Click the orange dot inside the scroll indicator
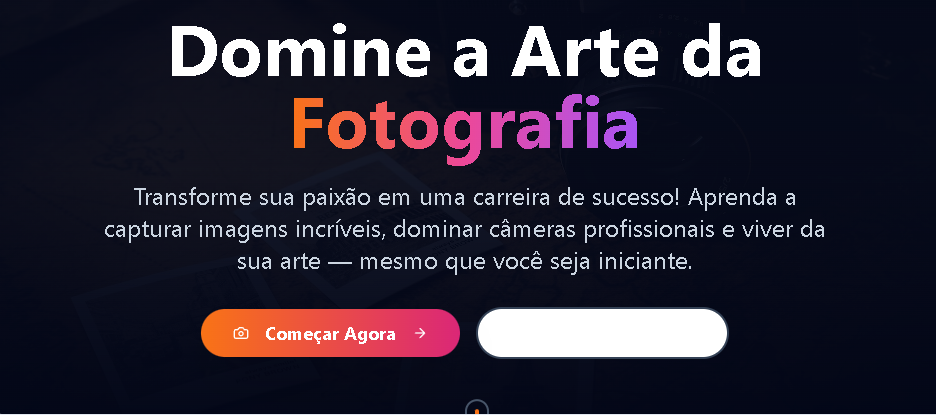The image size is (936, 415). coord(476,411)
